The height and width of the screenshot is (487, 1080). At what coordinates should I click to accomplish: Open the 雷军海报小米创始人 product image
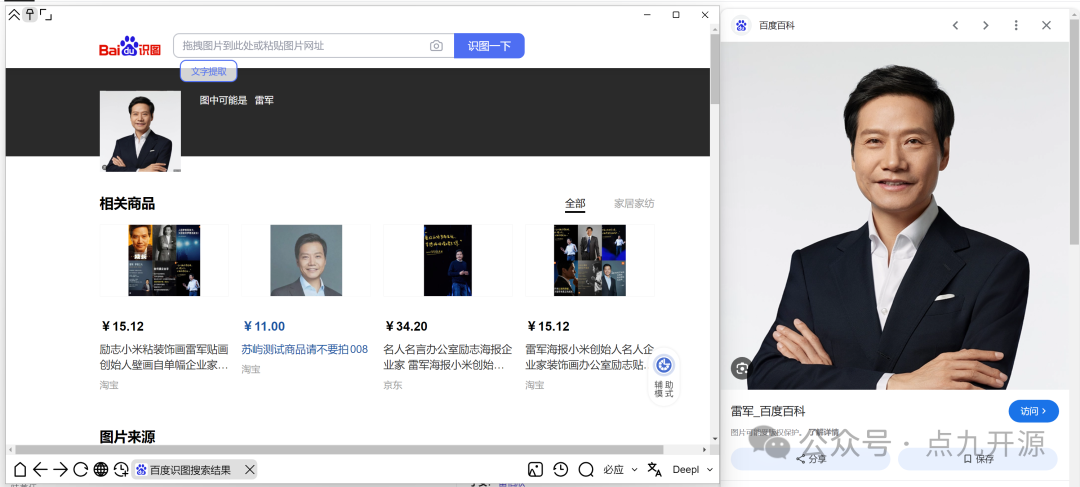[x=590, y=260]
